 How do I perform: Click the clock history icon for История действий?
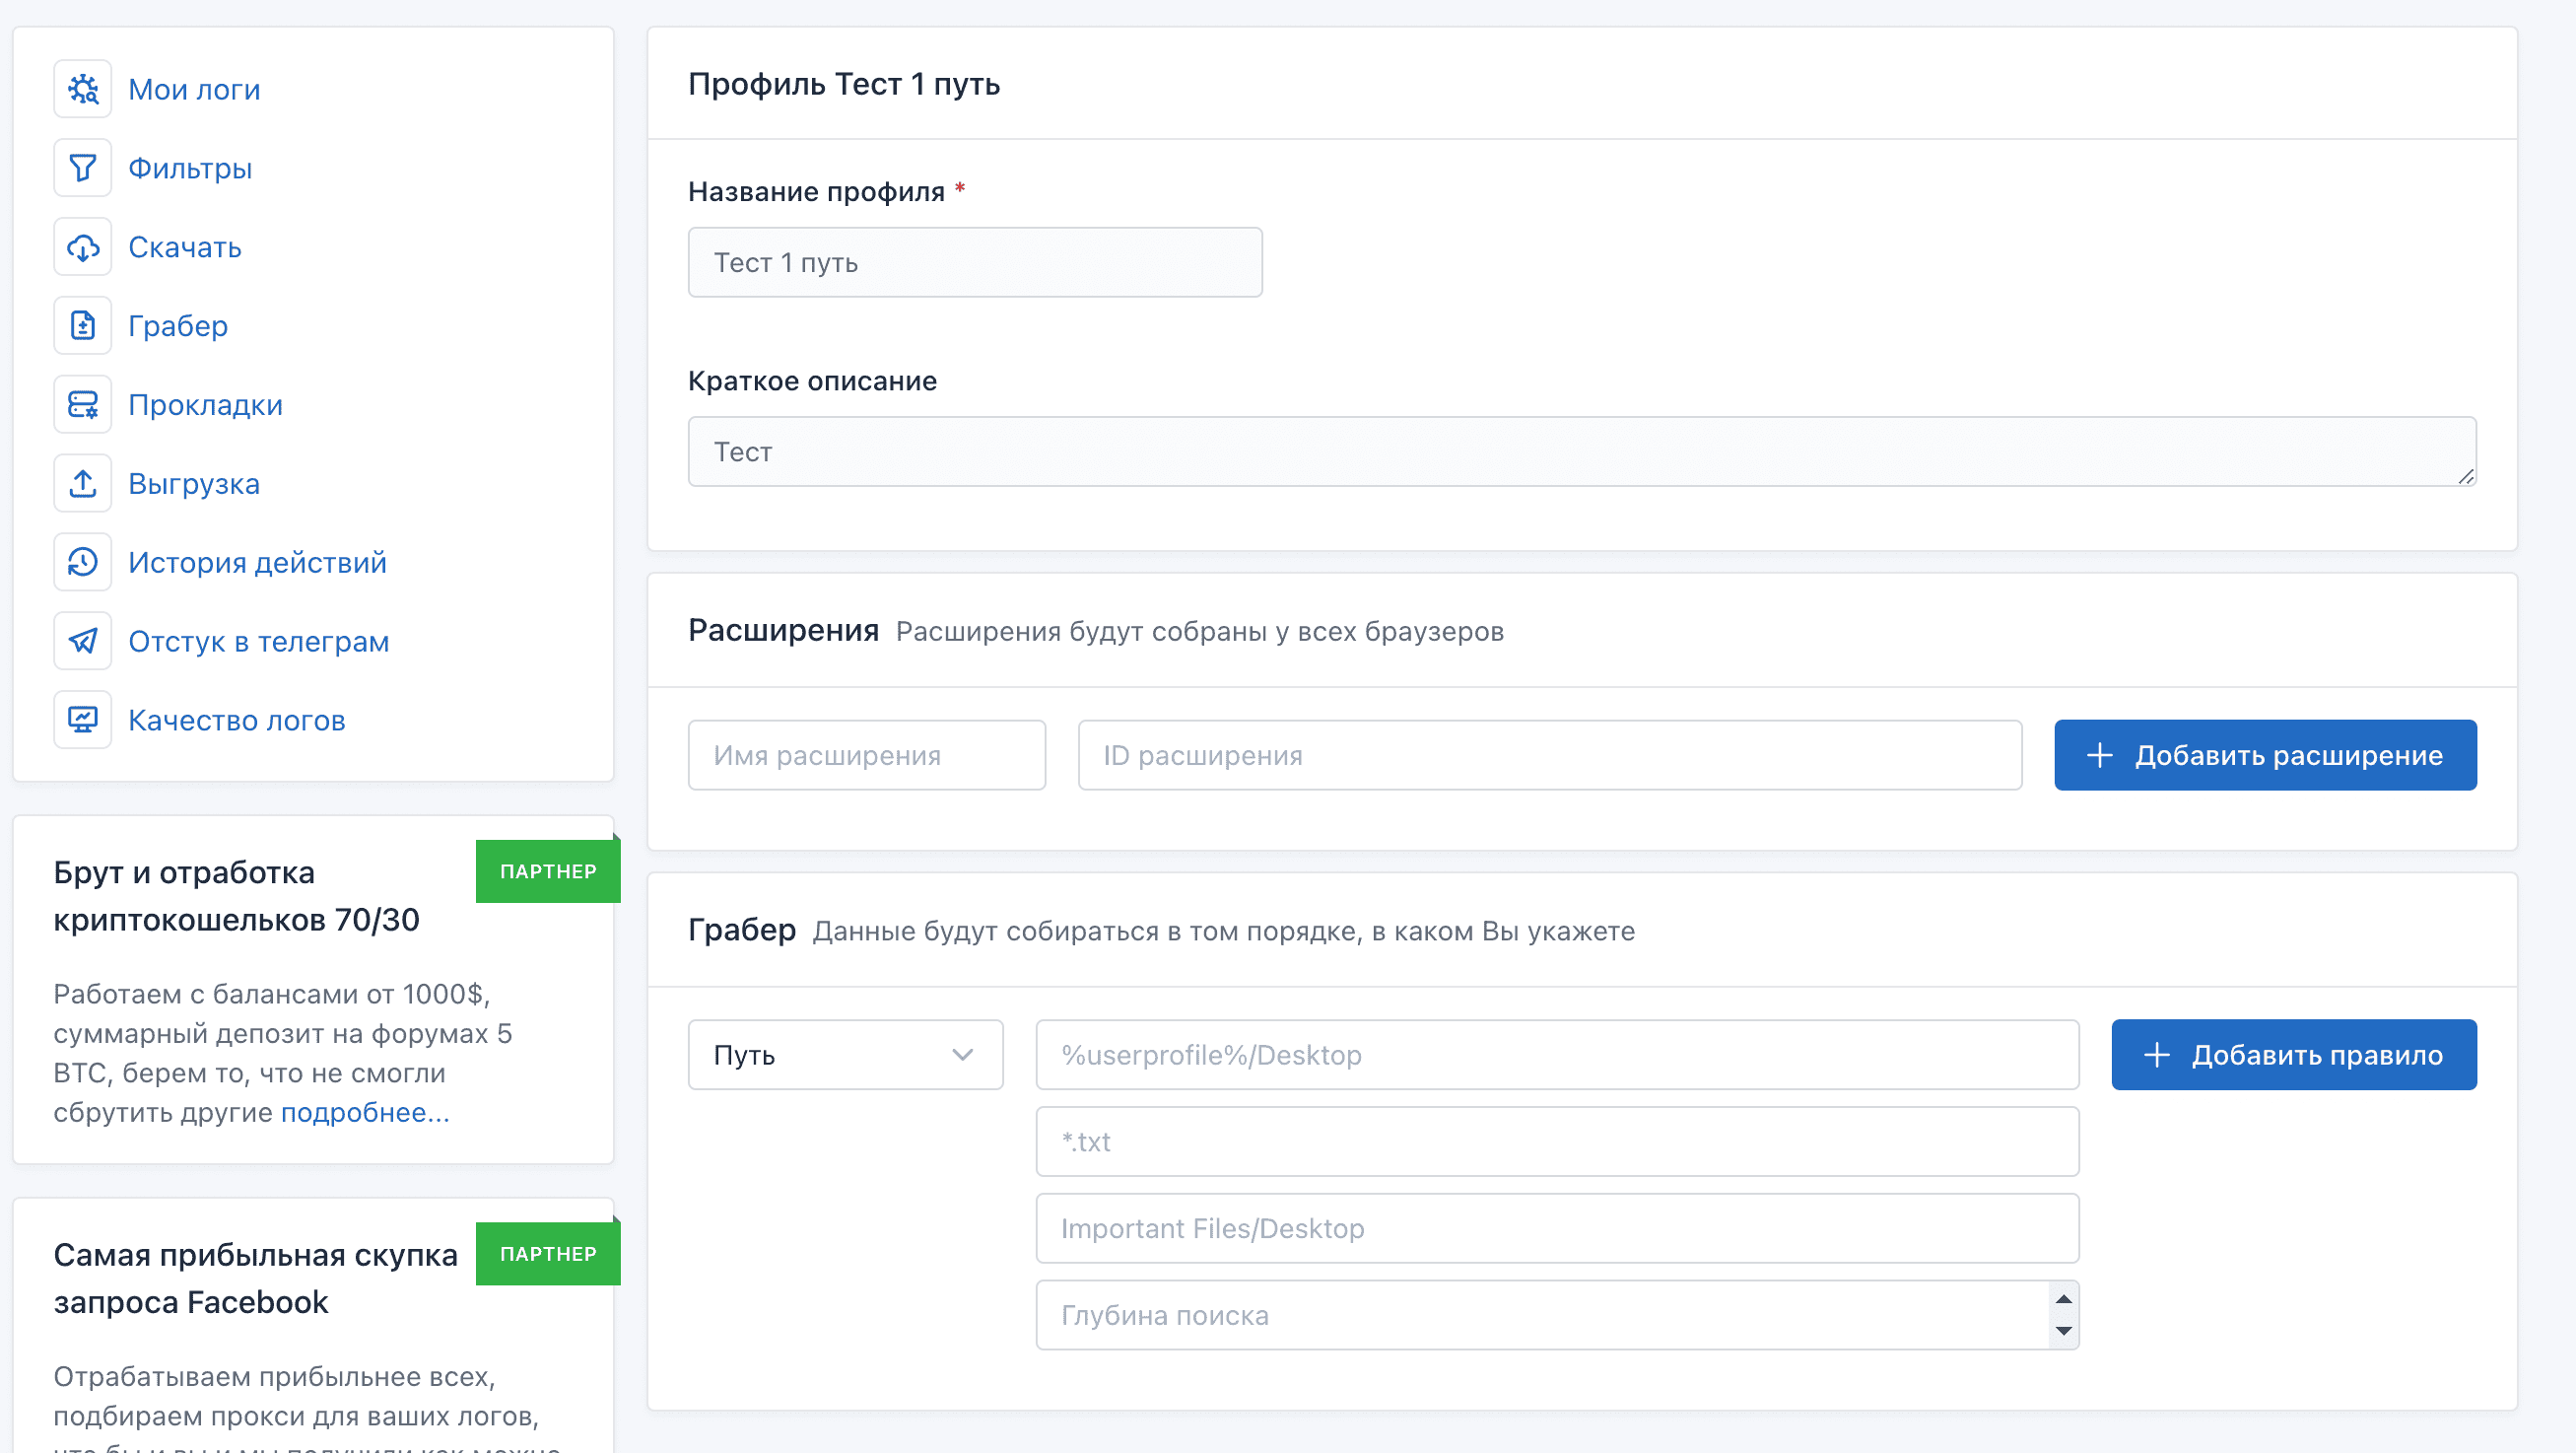pos(83,563)
